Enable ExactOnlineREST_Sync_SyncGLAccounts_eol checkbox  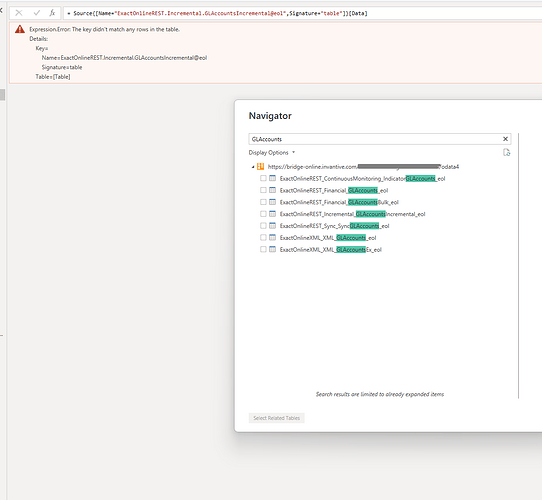click(263, 226)
